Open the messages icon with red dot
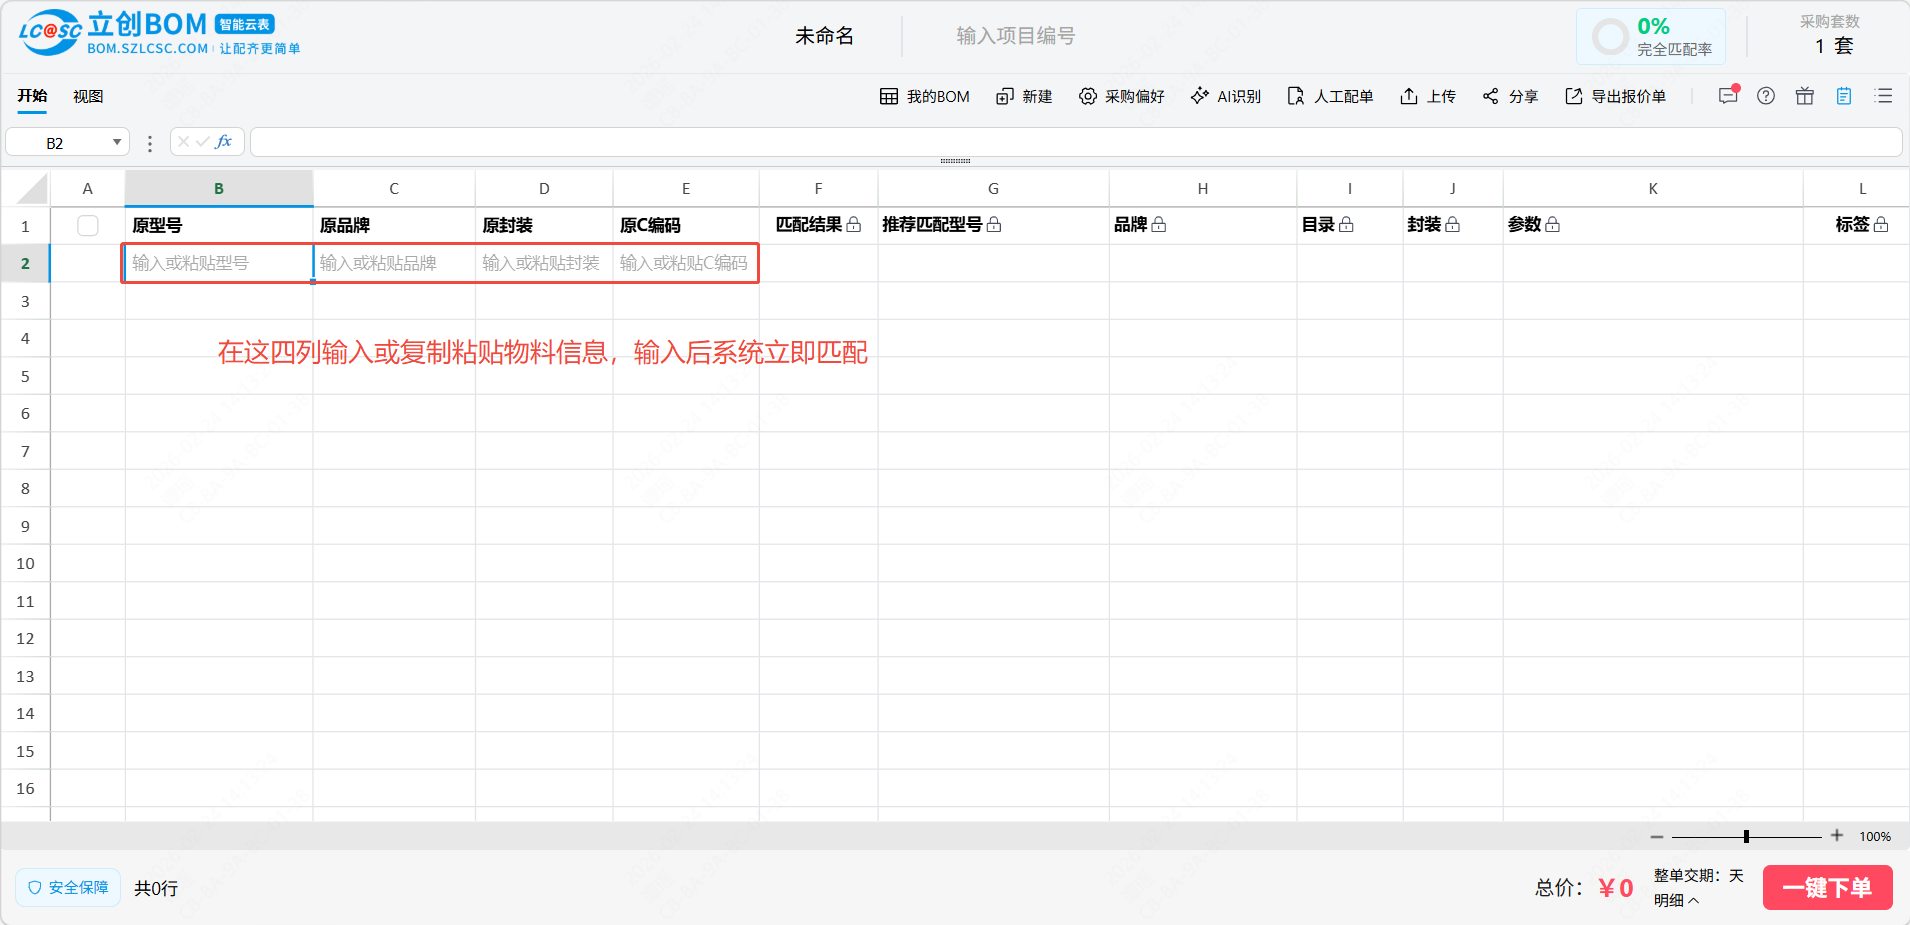Screen dimensions: 1910x925 pyautogui.click(x=1727, y=96)
